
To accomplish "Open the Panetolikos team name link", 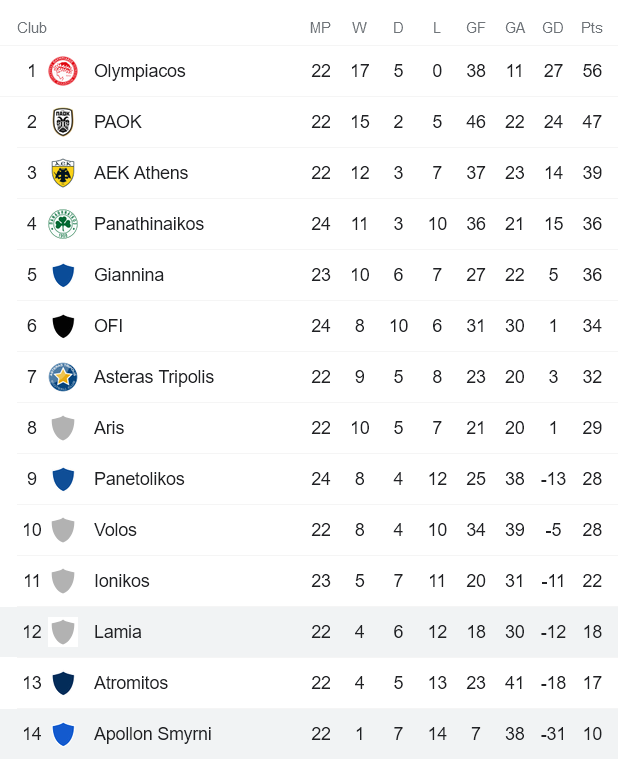I will point(139,479).
